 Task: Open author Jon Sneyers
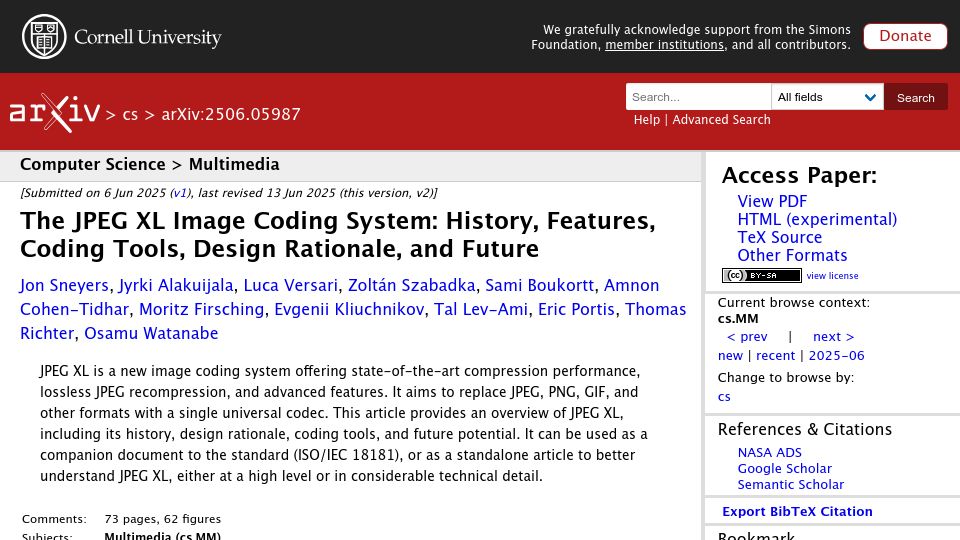pos(64,285)
